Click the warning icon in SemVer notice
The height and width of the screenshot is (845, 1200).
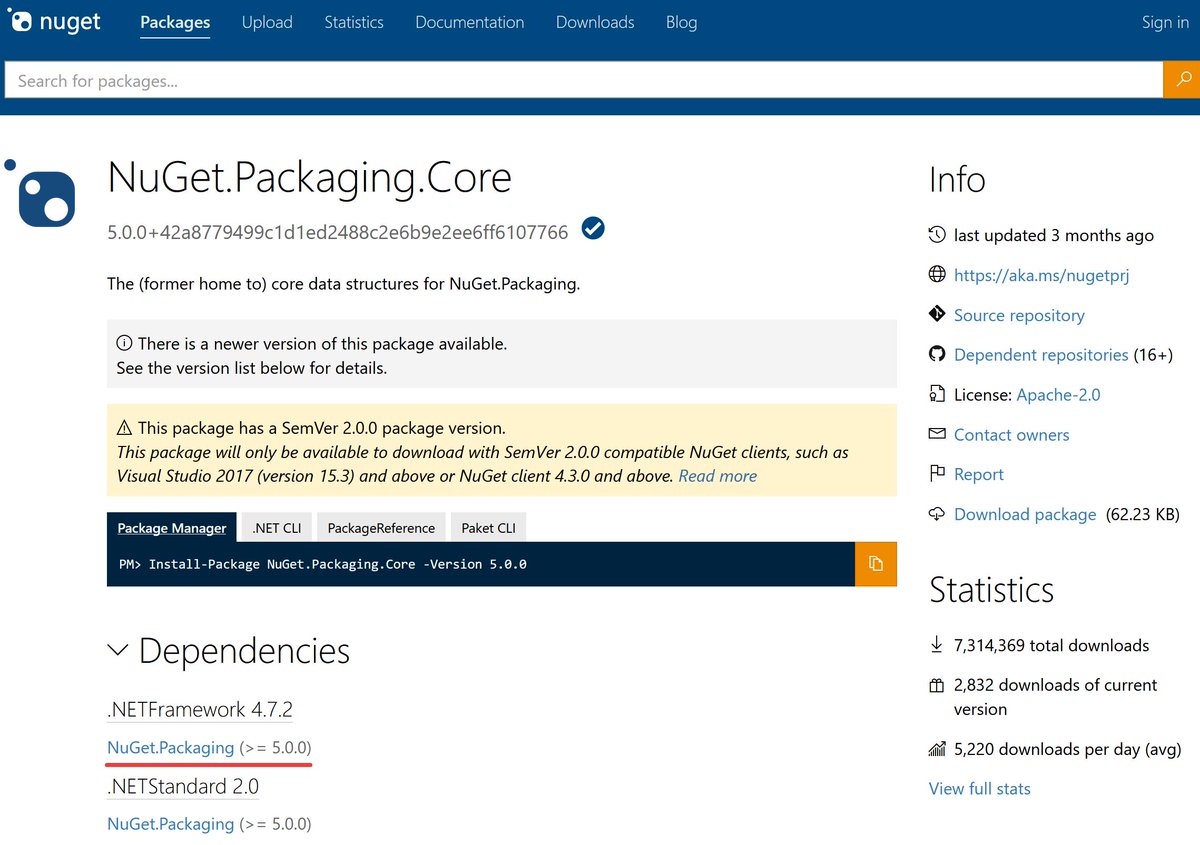tap(125, 428)
